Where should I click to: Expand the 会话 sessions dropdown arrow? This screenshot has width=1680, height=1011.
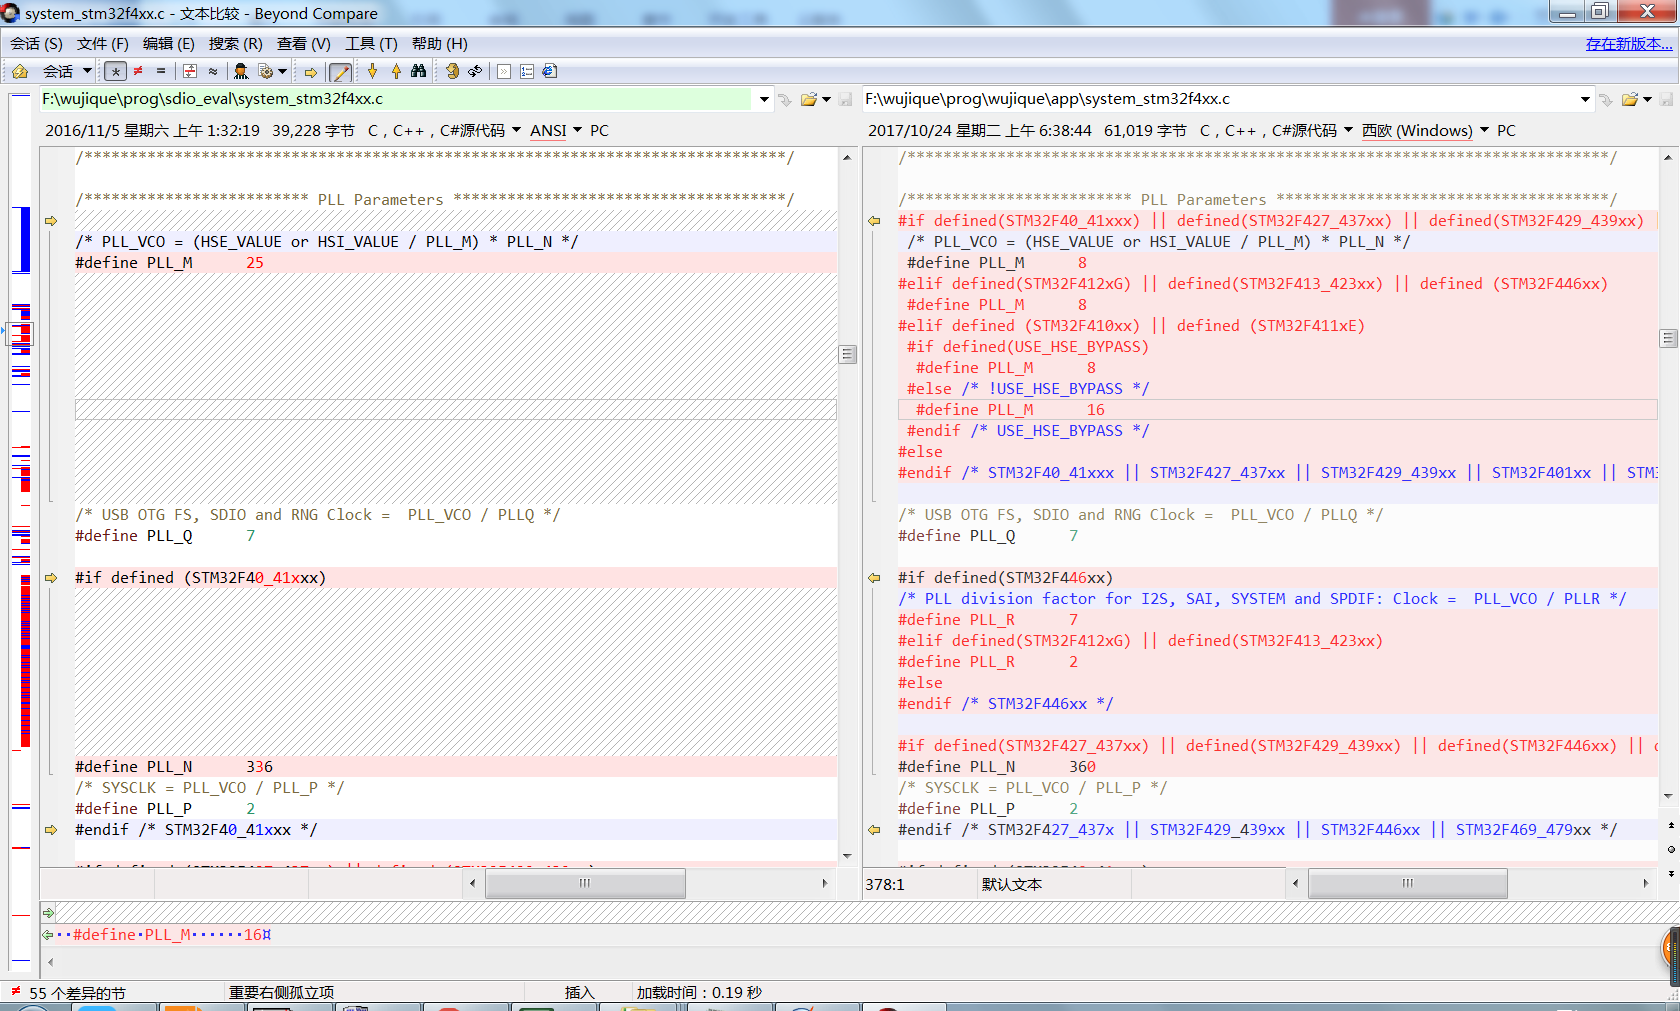(x=87, y=71)
